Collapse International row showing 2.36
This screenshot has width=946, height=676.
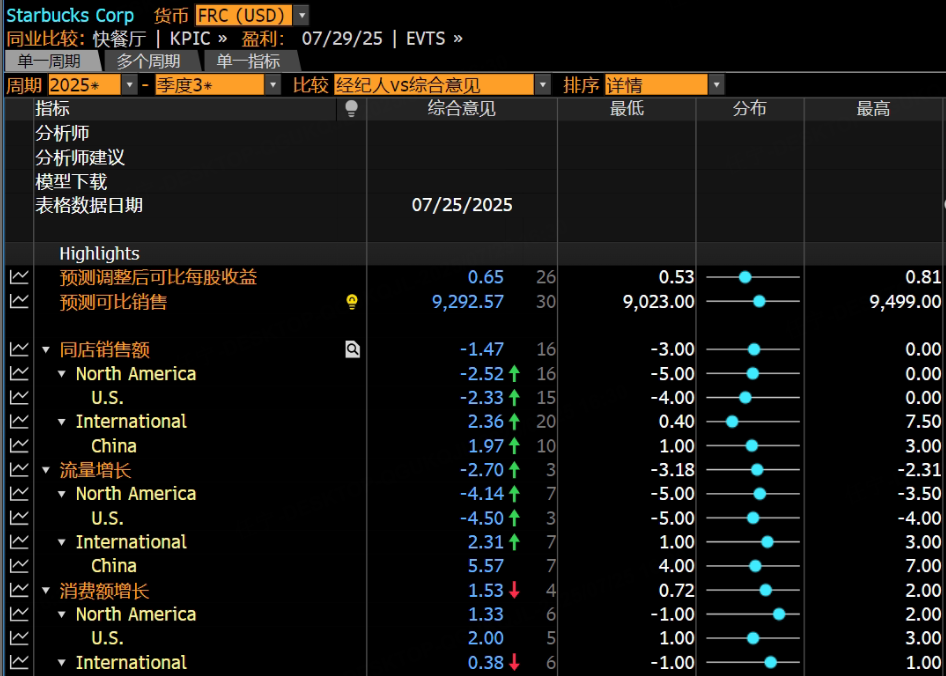(x=62, y=422)
